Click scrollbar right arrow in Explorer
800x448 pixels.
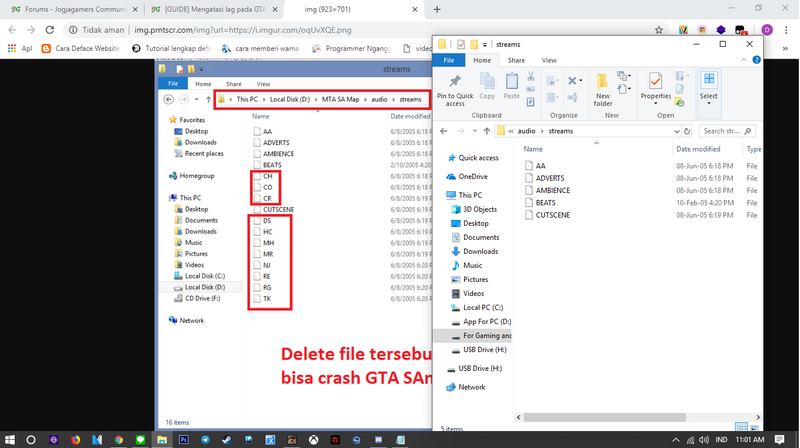click(758, 417)
